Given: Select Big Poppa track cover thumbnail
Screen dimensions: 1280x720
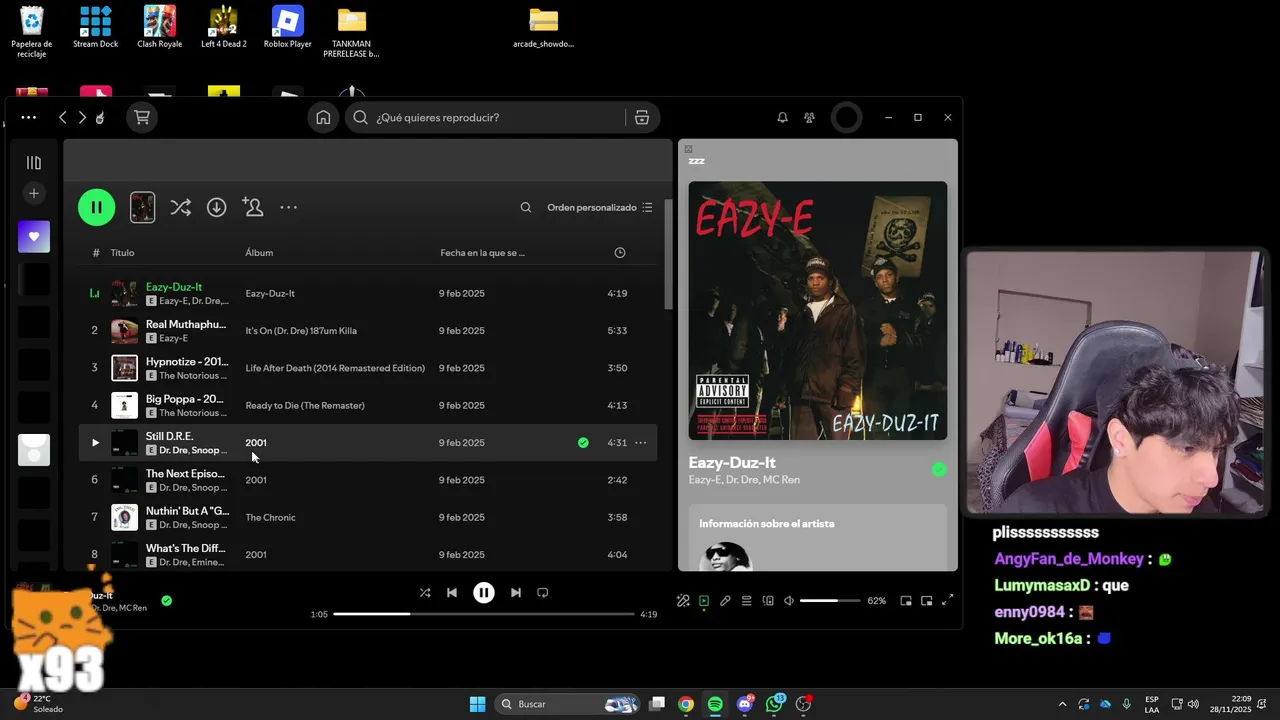Looking at the screenshot, I should 124,405.
